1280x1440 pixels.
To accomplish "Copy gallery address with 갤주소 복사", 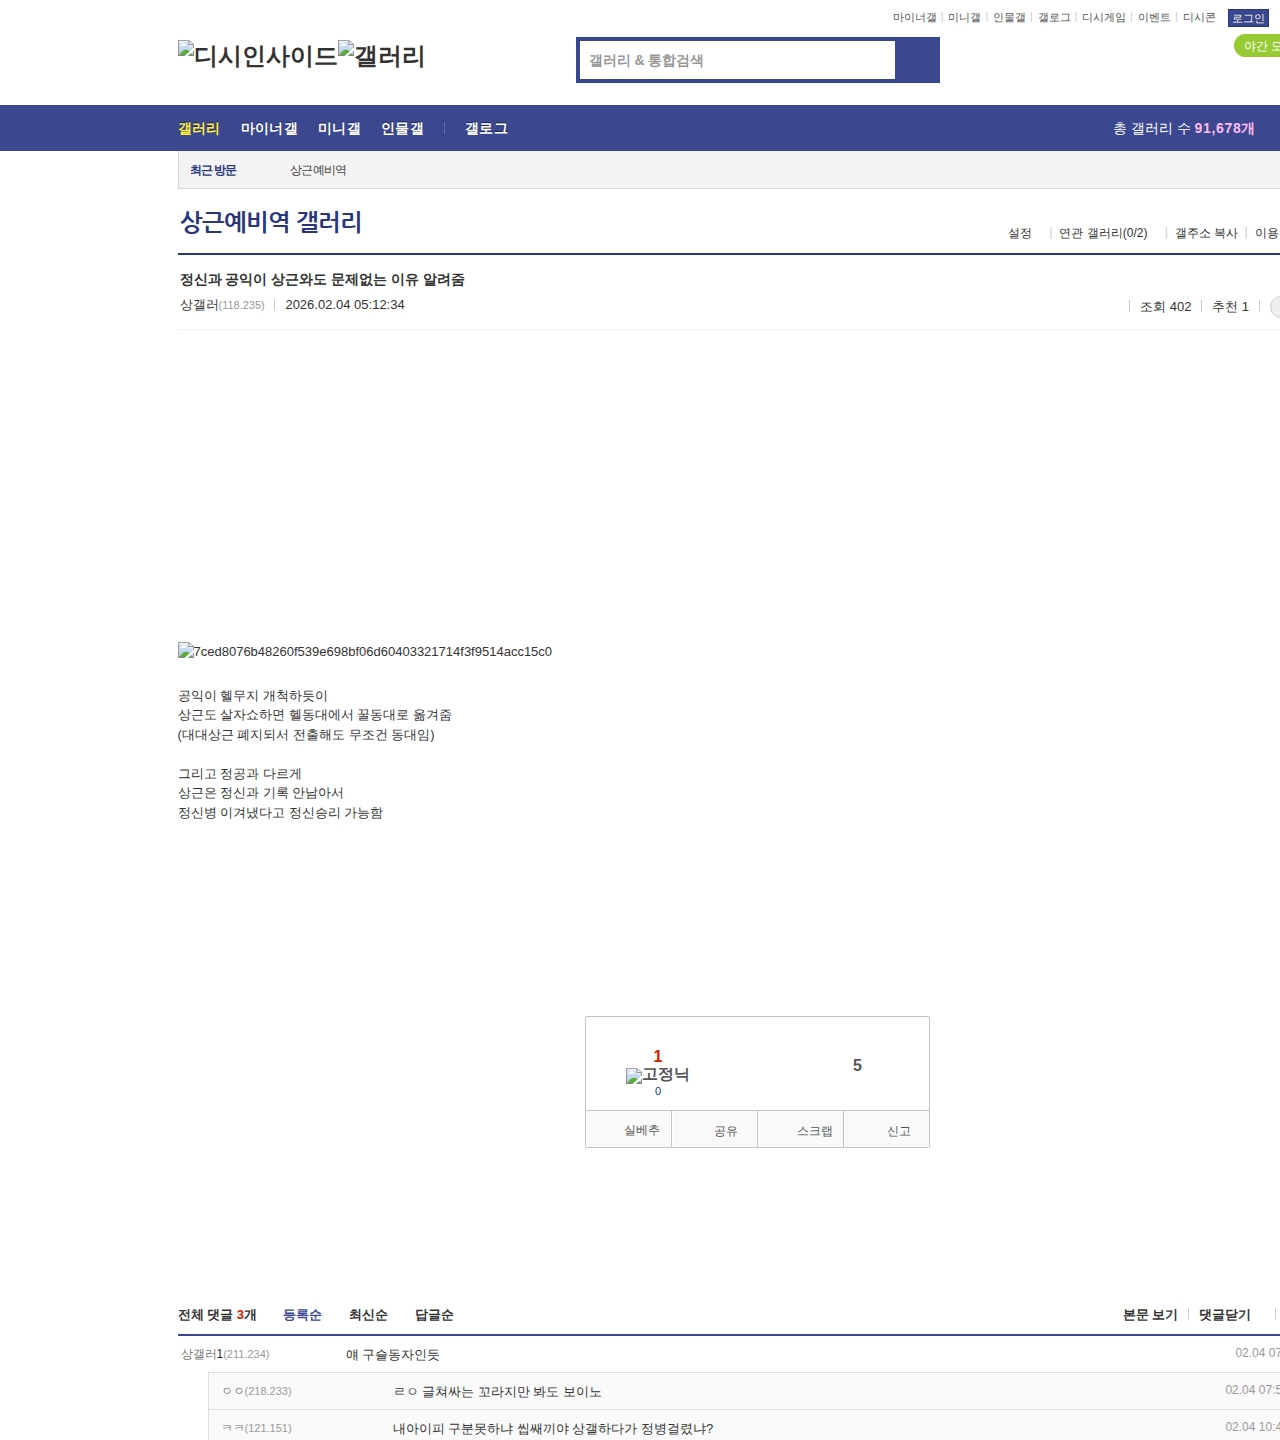I will [1205, 233].
